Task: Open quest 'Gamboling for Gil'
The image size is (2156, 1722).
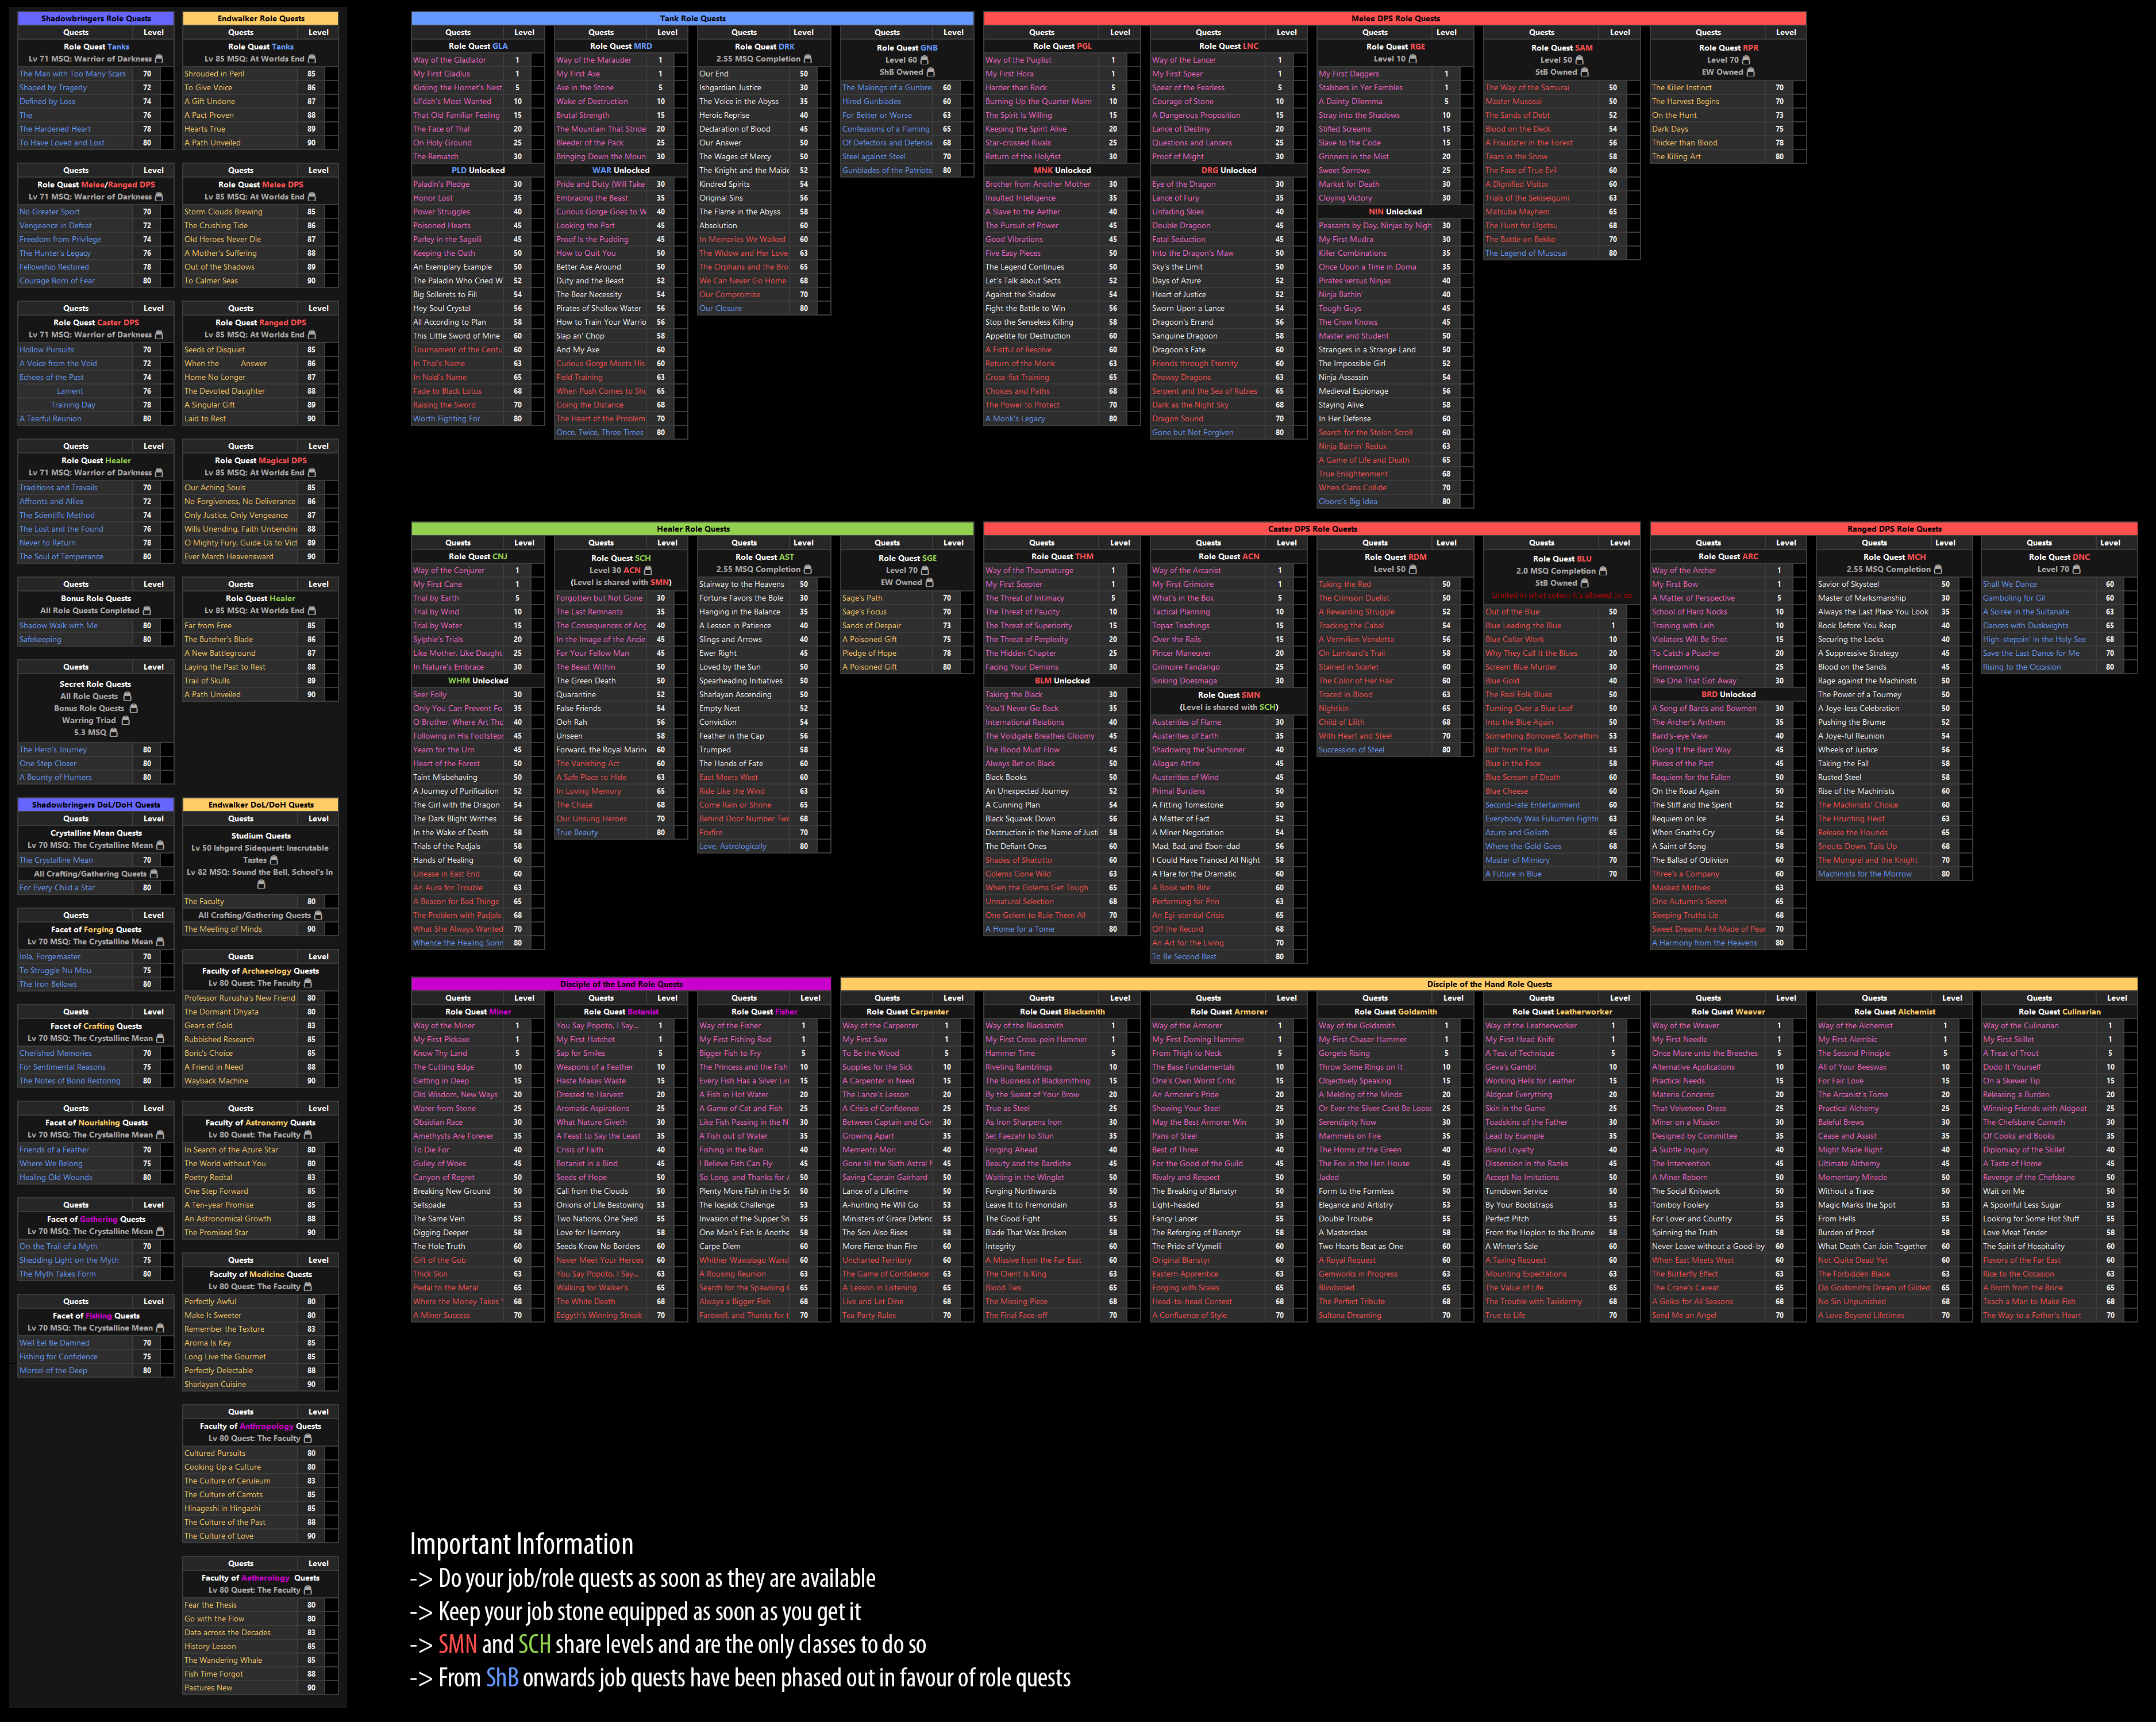Action: 2014,598
